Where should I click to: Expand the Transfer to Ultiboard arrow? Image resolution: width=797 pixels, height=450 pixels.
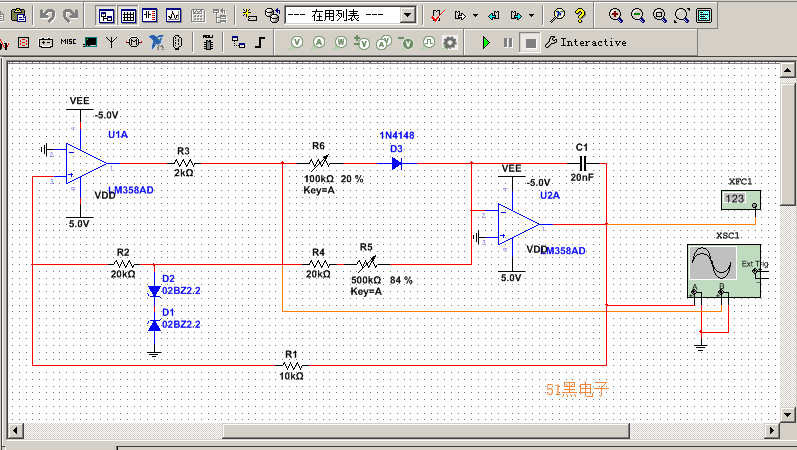pyautogui.click(x=475, y=16)
